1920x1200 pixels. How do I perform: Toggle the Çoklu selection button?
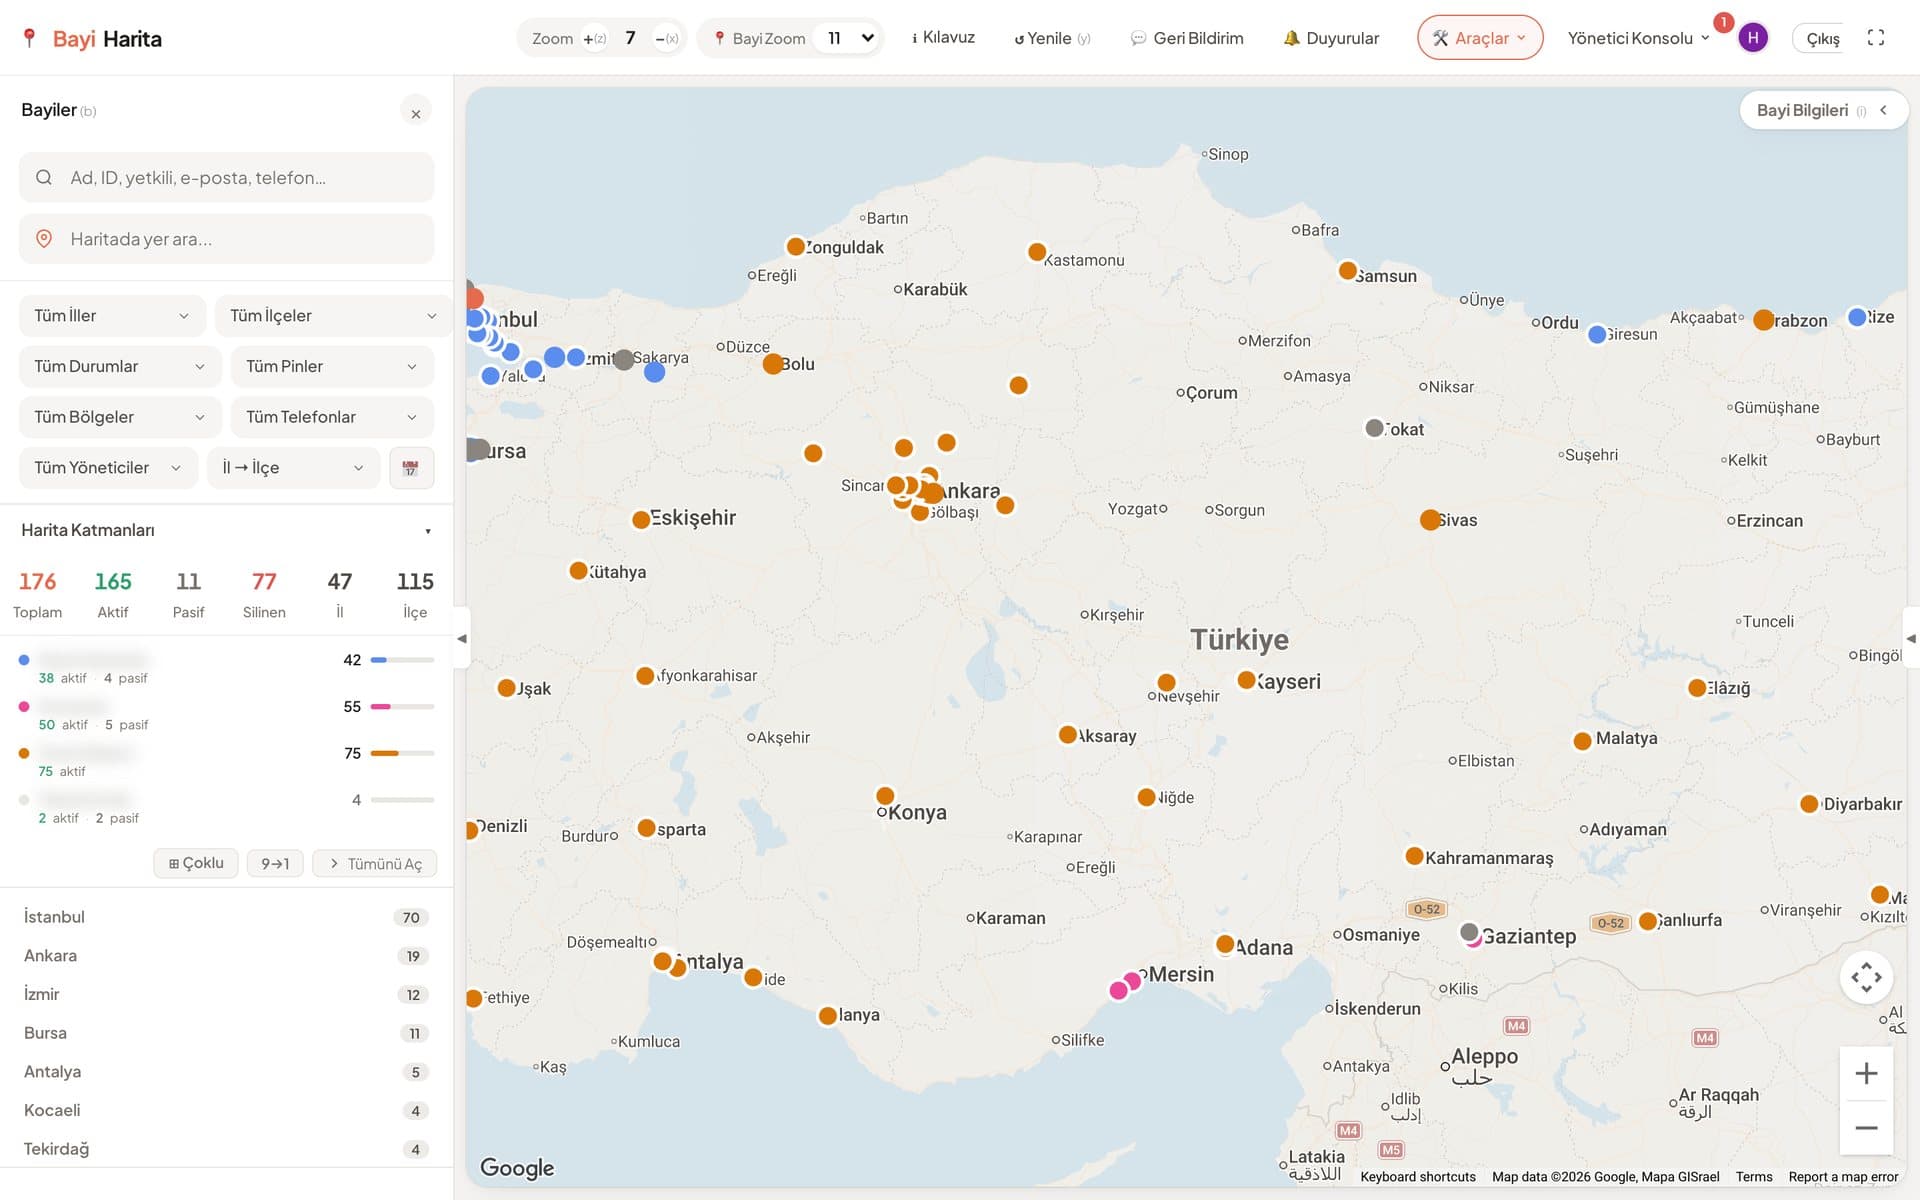tap(196, 863)
